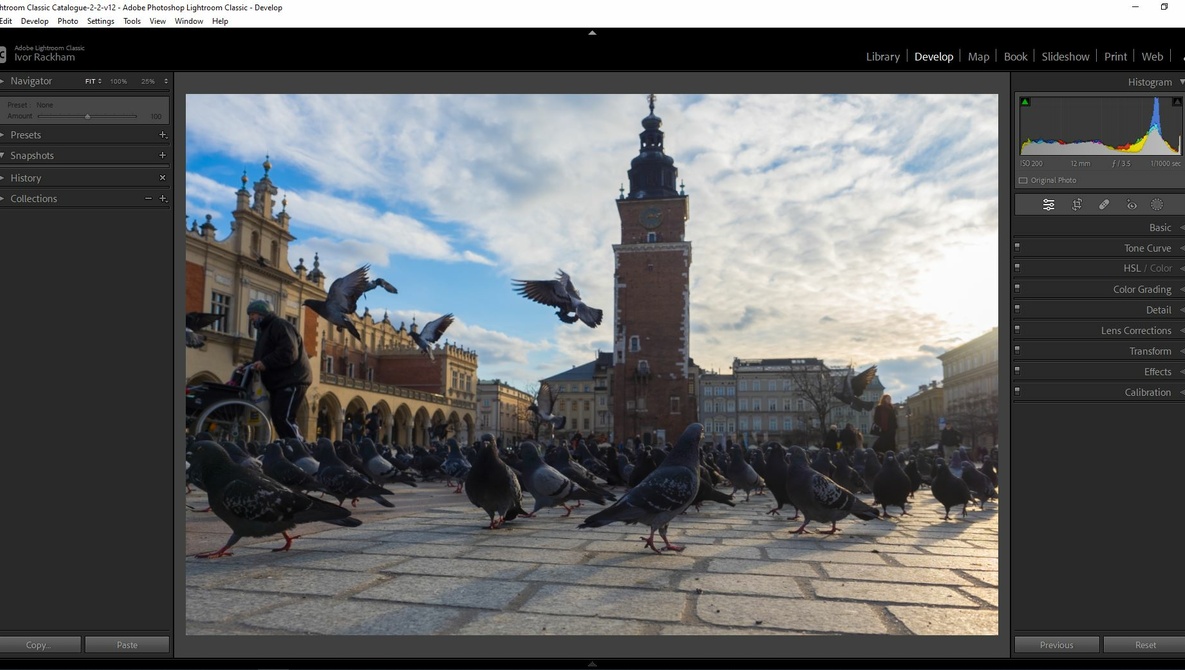1185x670 pixels.
Task: Click the Reset button
Action: [x=1145, y=645]
